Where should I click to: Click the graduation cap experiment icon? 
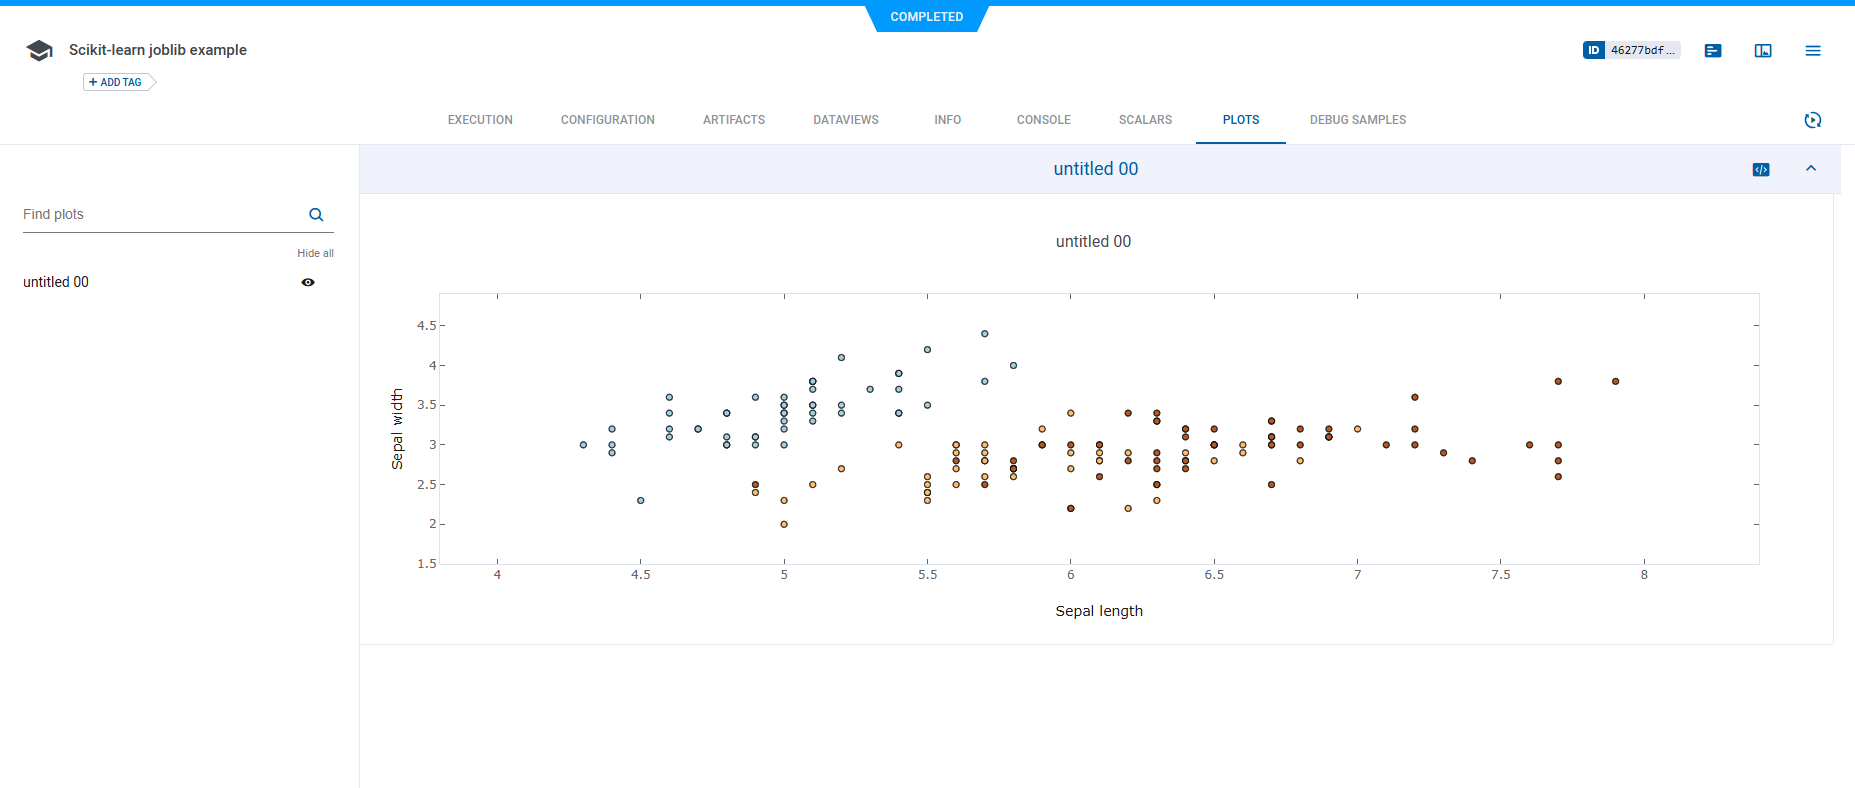pyautogui.click(x=39, y=51)
